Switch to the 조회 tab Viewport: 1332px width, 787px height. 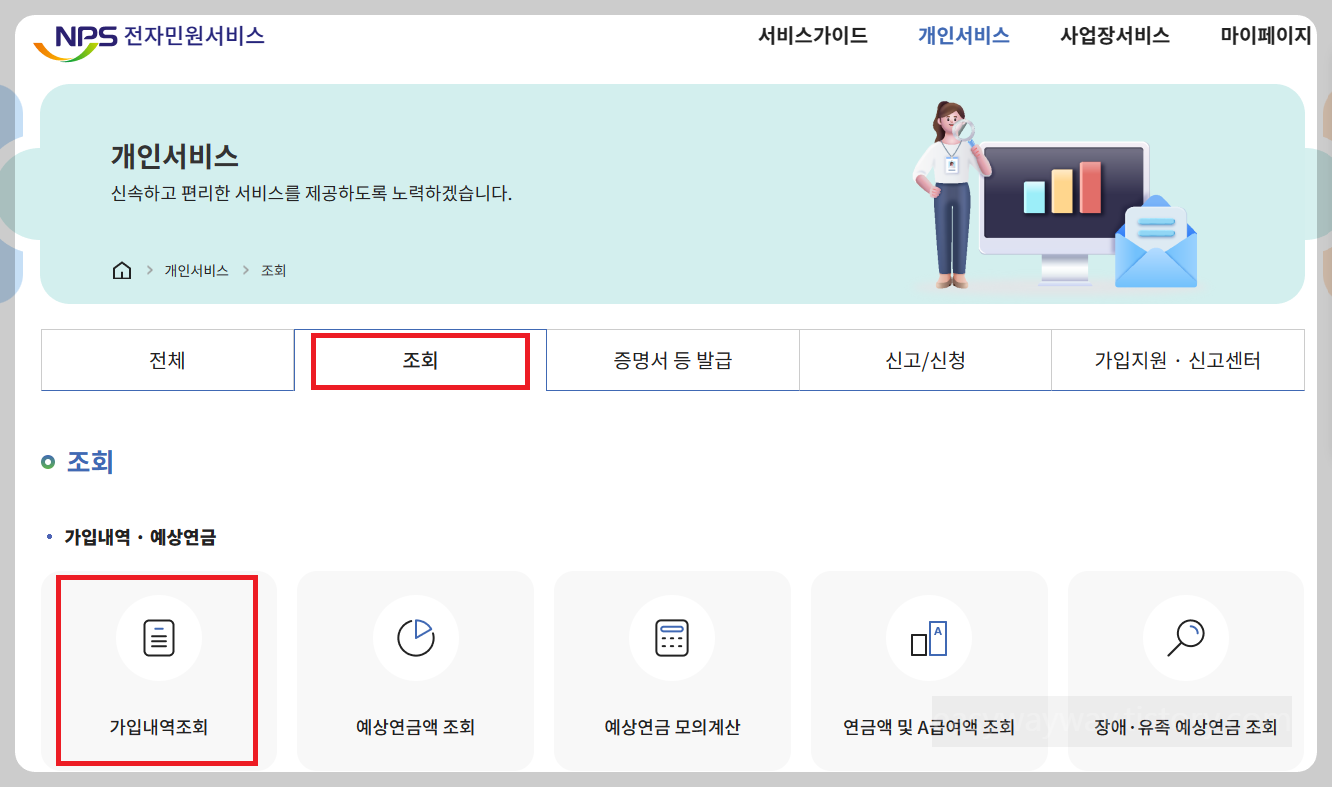point(420,360)
